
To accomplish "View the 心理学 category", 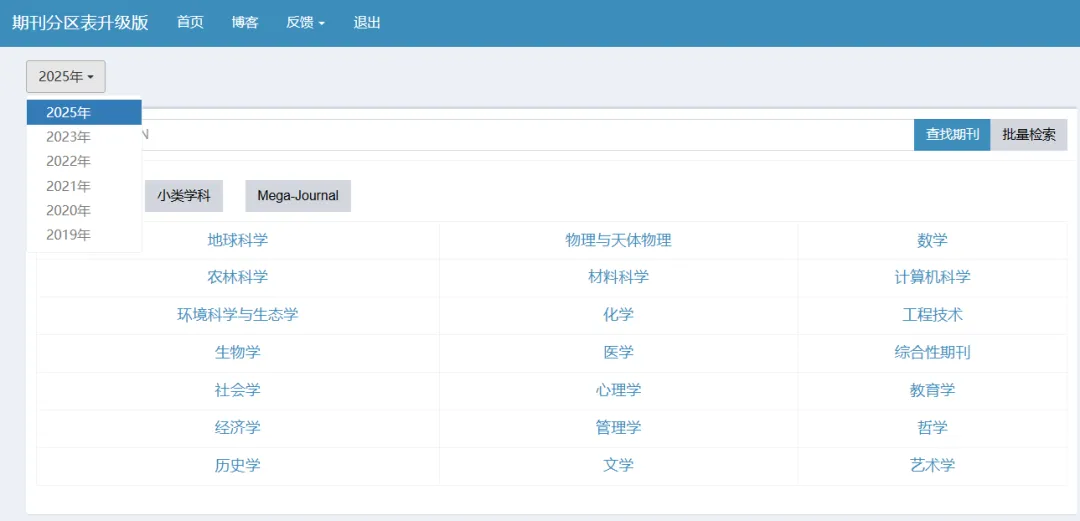I will tap(619, 391).
